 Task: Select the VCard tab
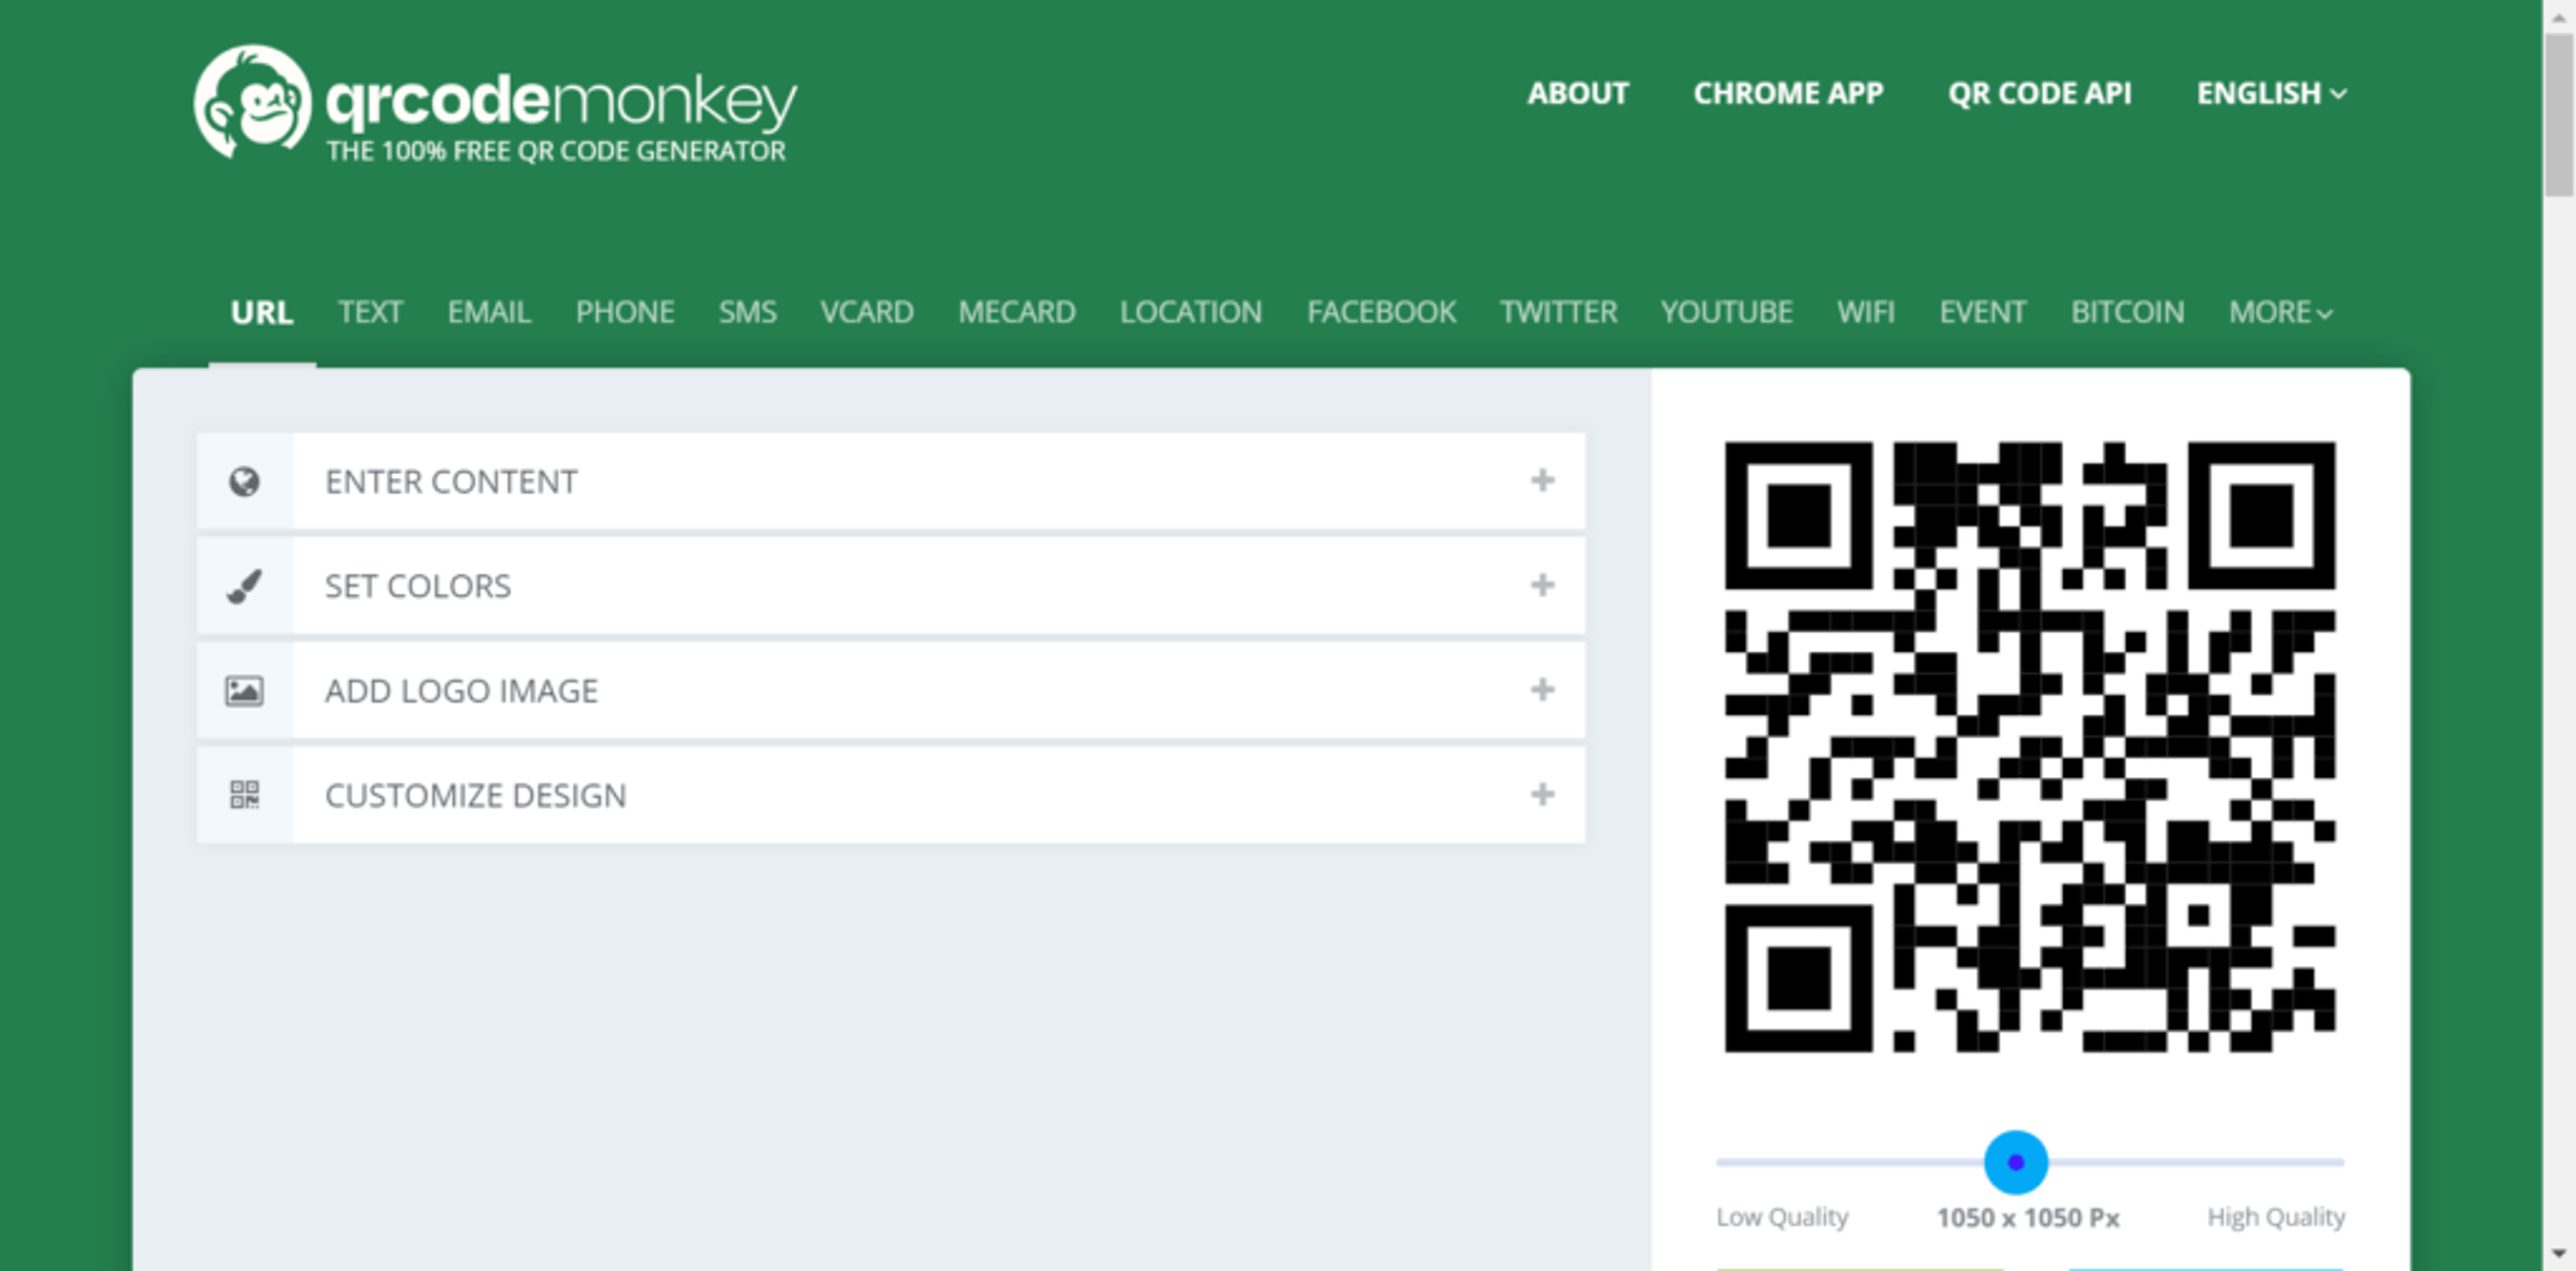tap(867, 312)
